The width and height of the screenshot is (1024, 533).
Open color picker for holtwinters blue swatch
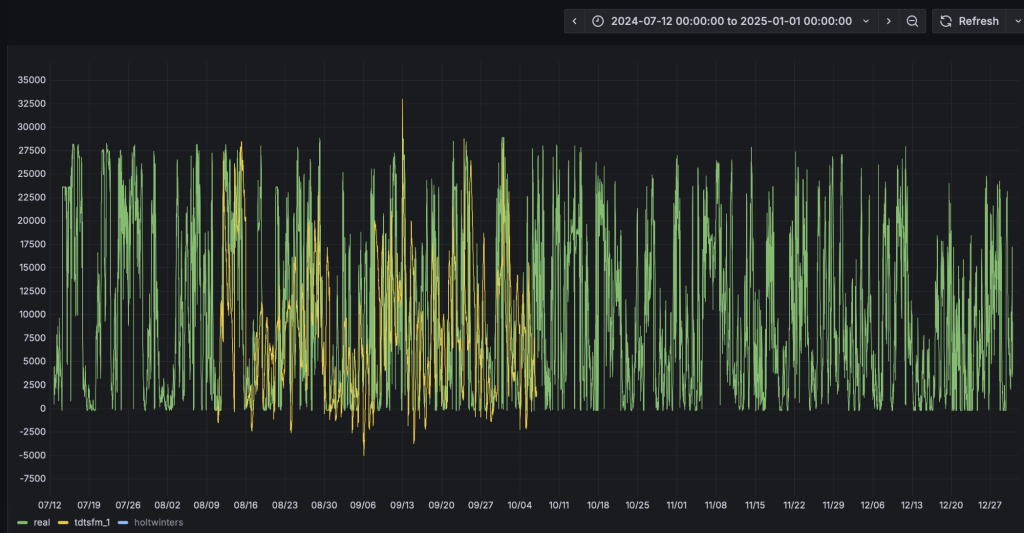(123, 522)
